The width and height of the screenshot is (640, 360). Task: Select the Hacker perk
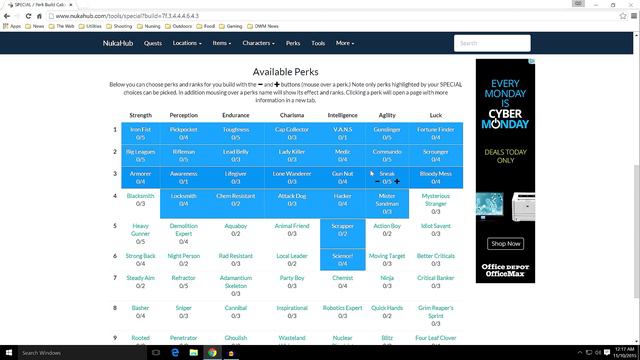(342, 196)
